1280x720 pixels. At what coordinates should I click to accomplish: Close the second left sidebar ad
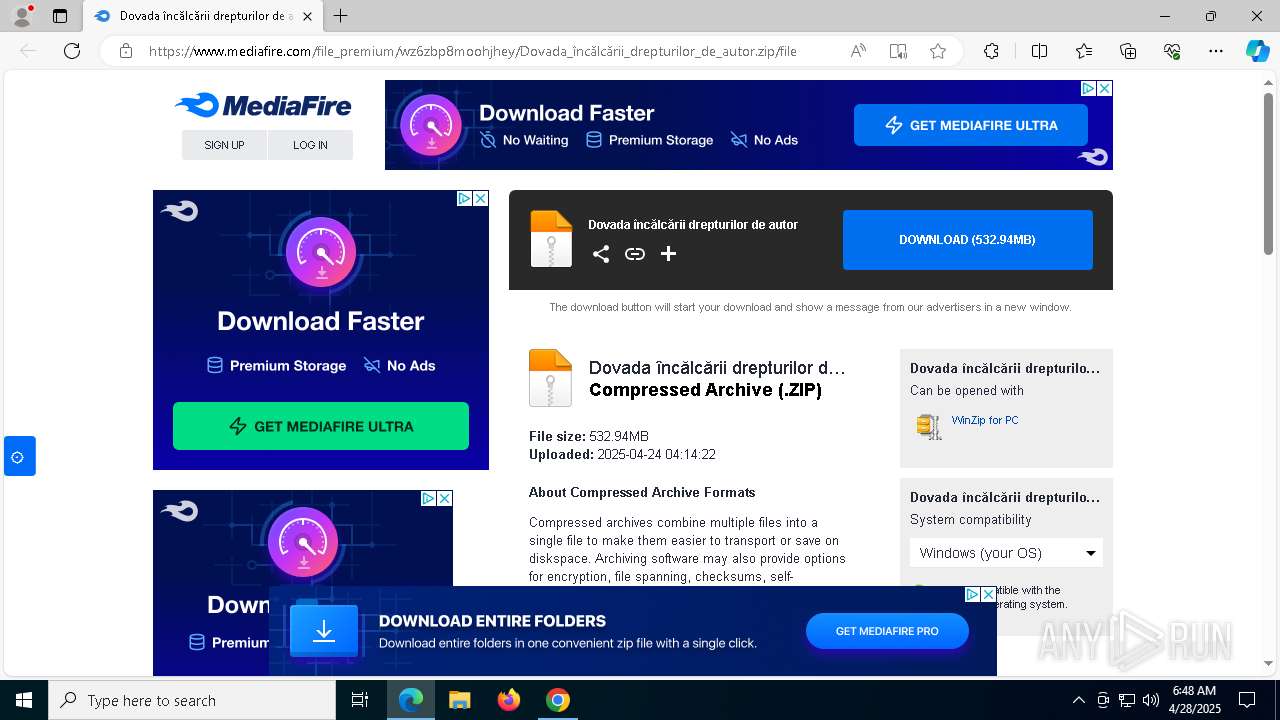click(x=444, y=498)
